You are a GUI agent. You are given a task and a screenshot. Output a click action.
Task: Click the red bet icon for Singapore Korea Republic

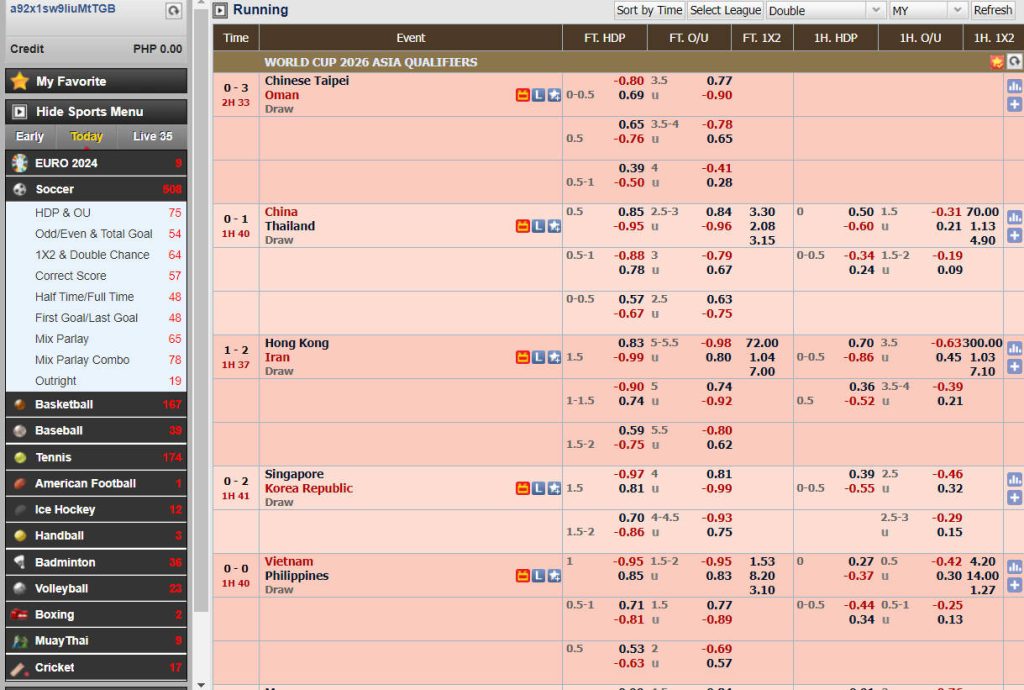tap(522, 489)
